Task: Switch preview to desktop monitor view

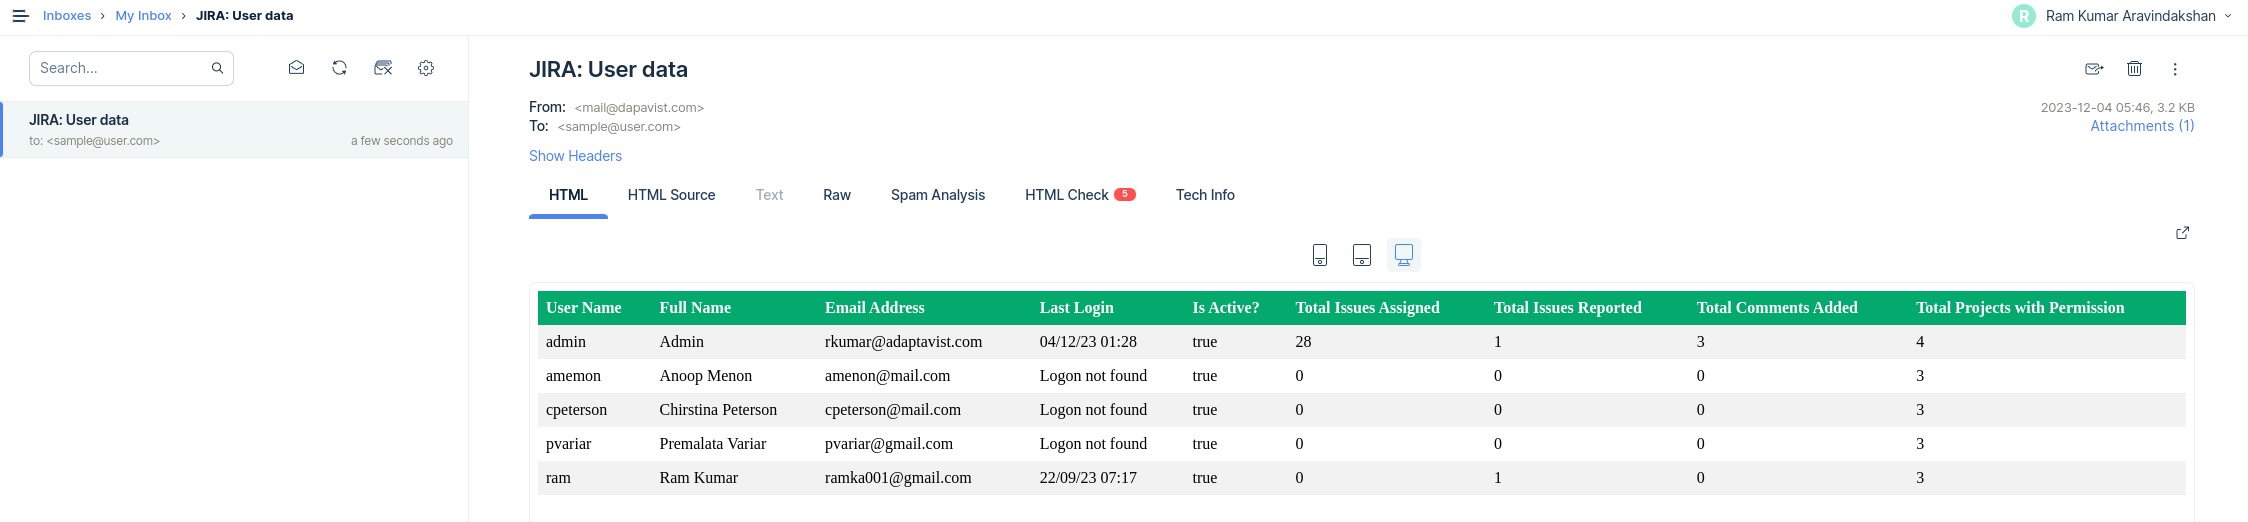Action: click(x=1404, y=255)
